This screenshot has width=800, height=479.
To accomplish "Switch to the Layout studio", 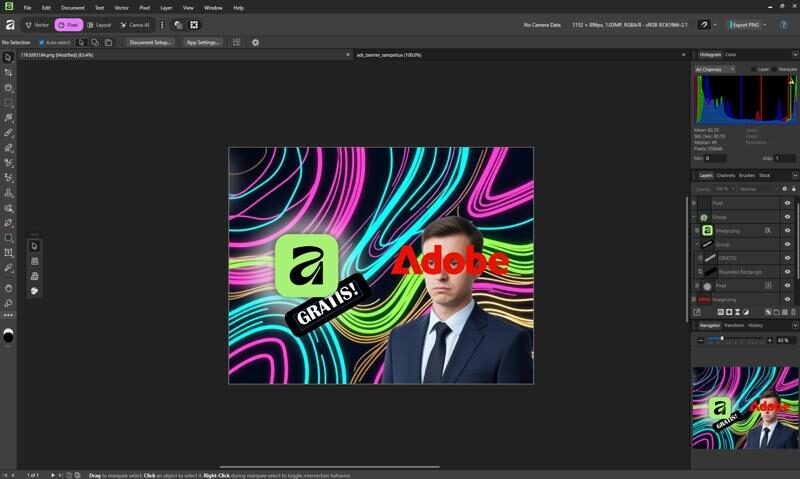I will 99,24.
